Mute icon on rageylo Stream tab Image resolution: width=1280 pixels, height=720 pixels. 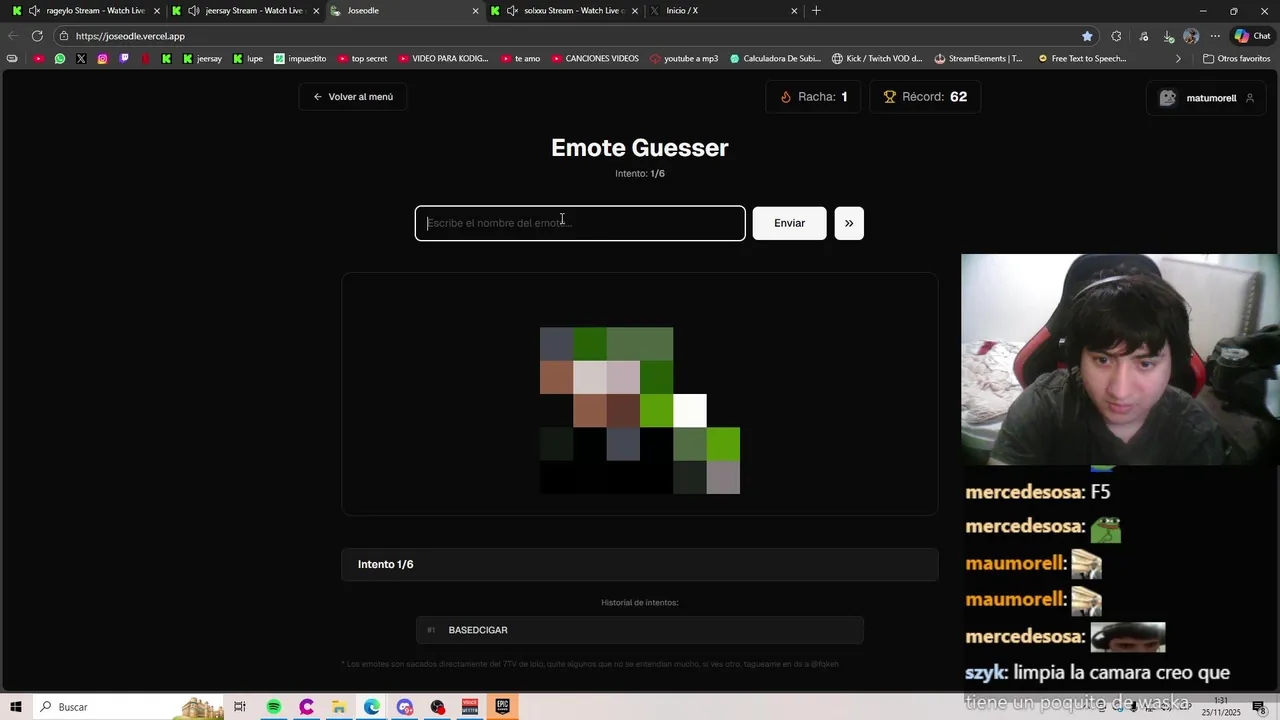click(35, 11)
